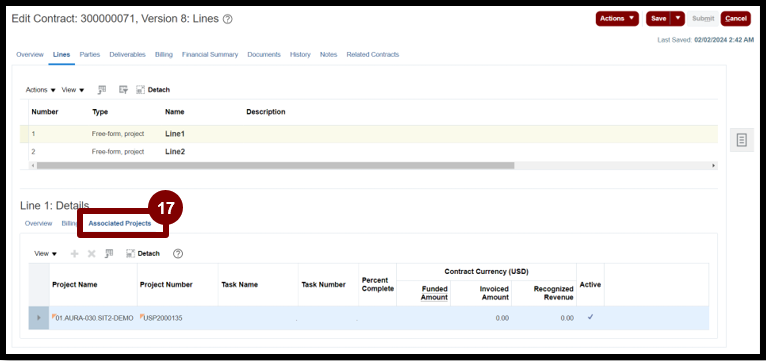Click freeze icon in Lines table toolbar
This screenshot has width=766, height=361.
coord(102,89)
